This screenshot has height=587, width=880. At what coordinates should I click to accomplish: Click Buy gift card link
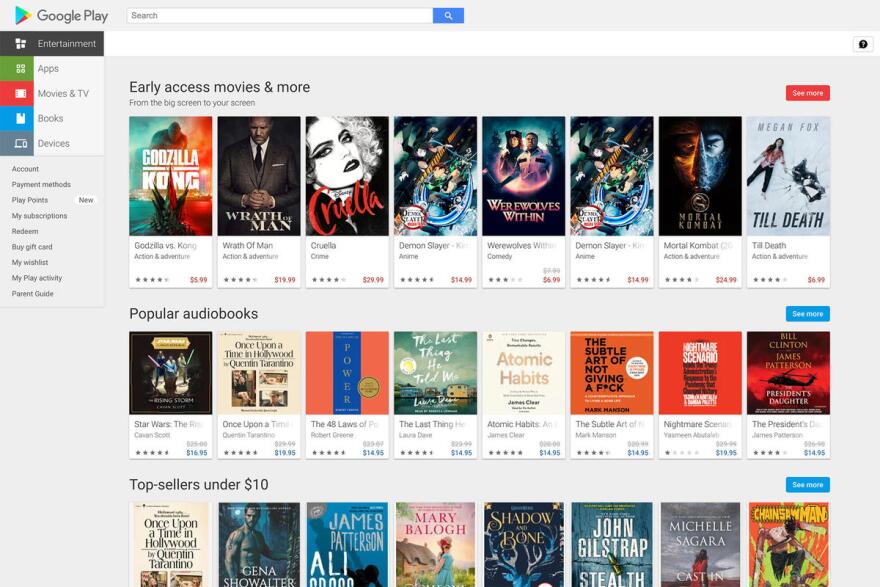coord(32,247)
